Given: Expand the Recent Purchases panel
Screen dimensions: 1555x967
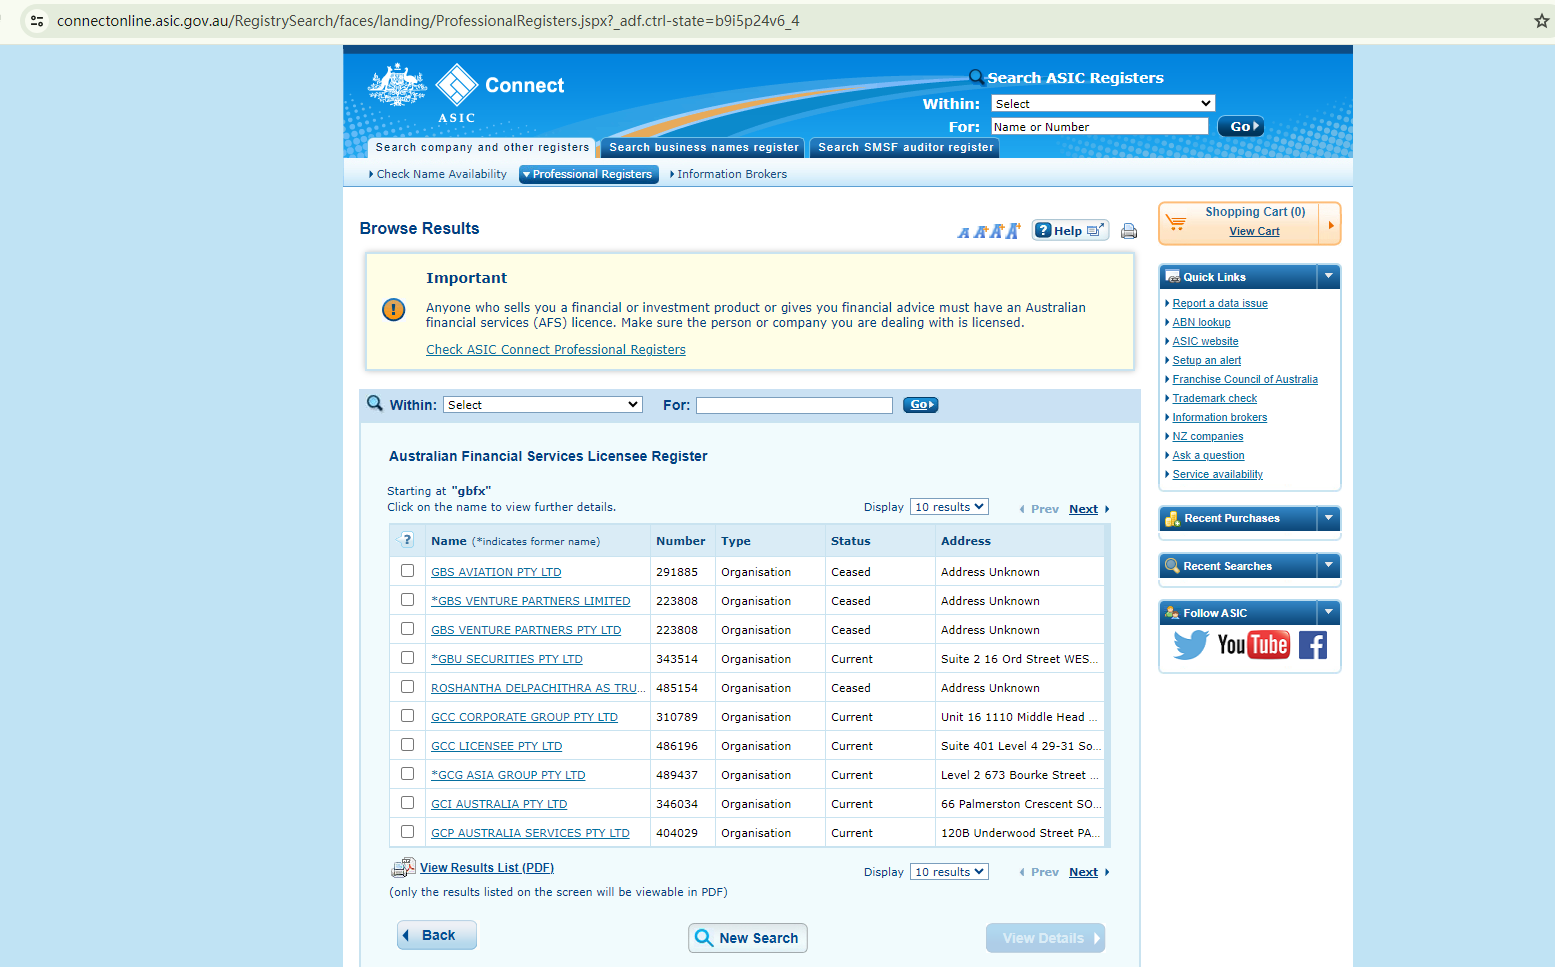Looking at the screenshot, I should click(1328, 517).
